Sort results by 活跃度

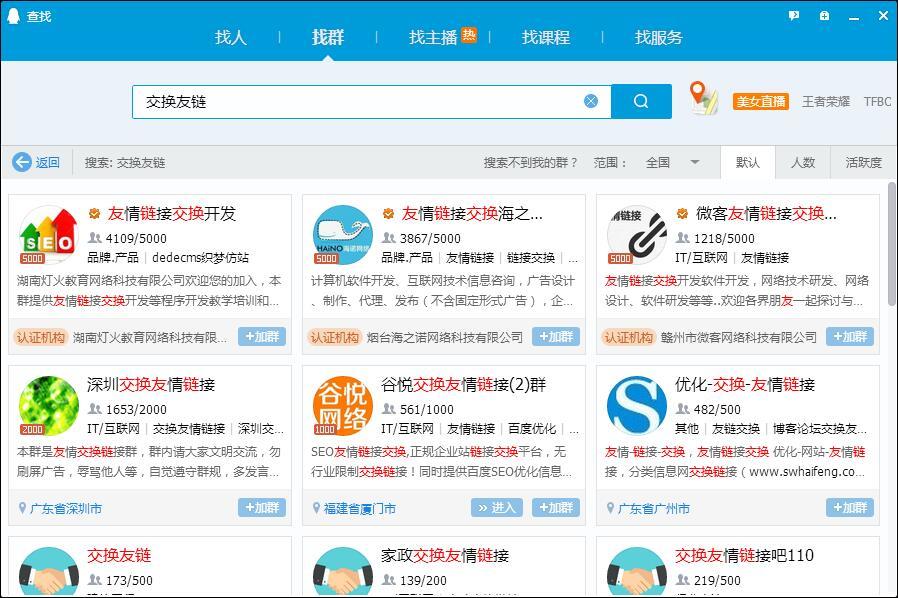866,161
